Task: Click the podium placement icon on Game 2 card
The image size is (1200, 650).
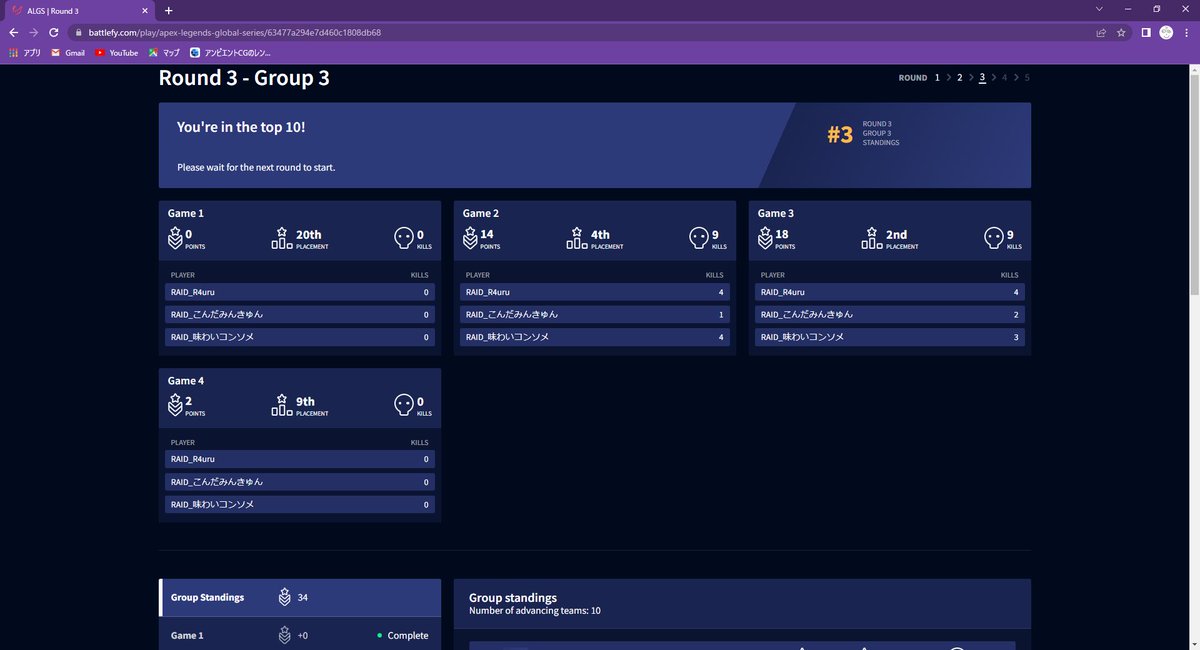Action: (576, 238)
